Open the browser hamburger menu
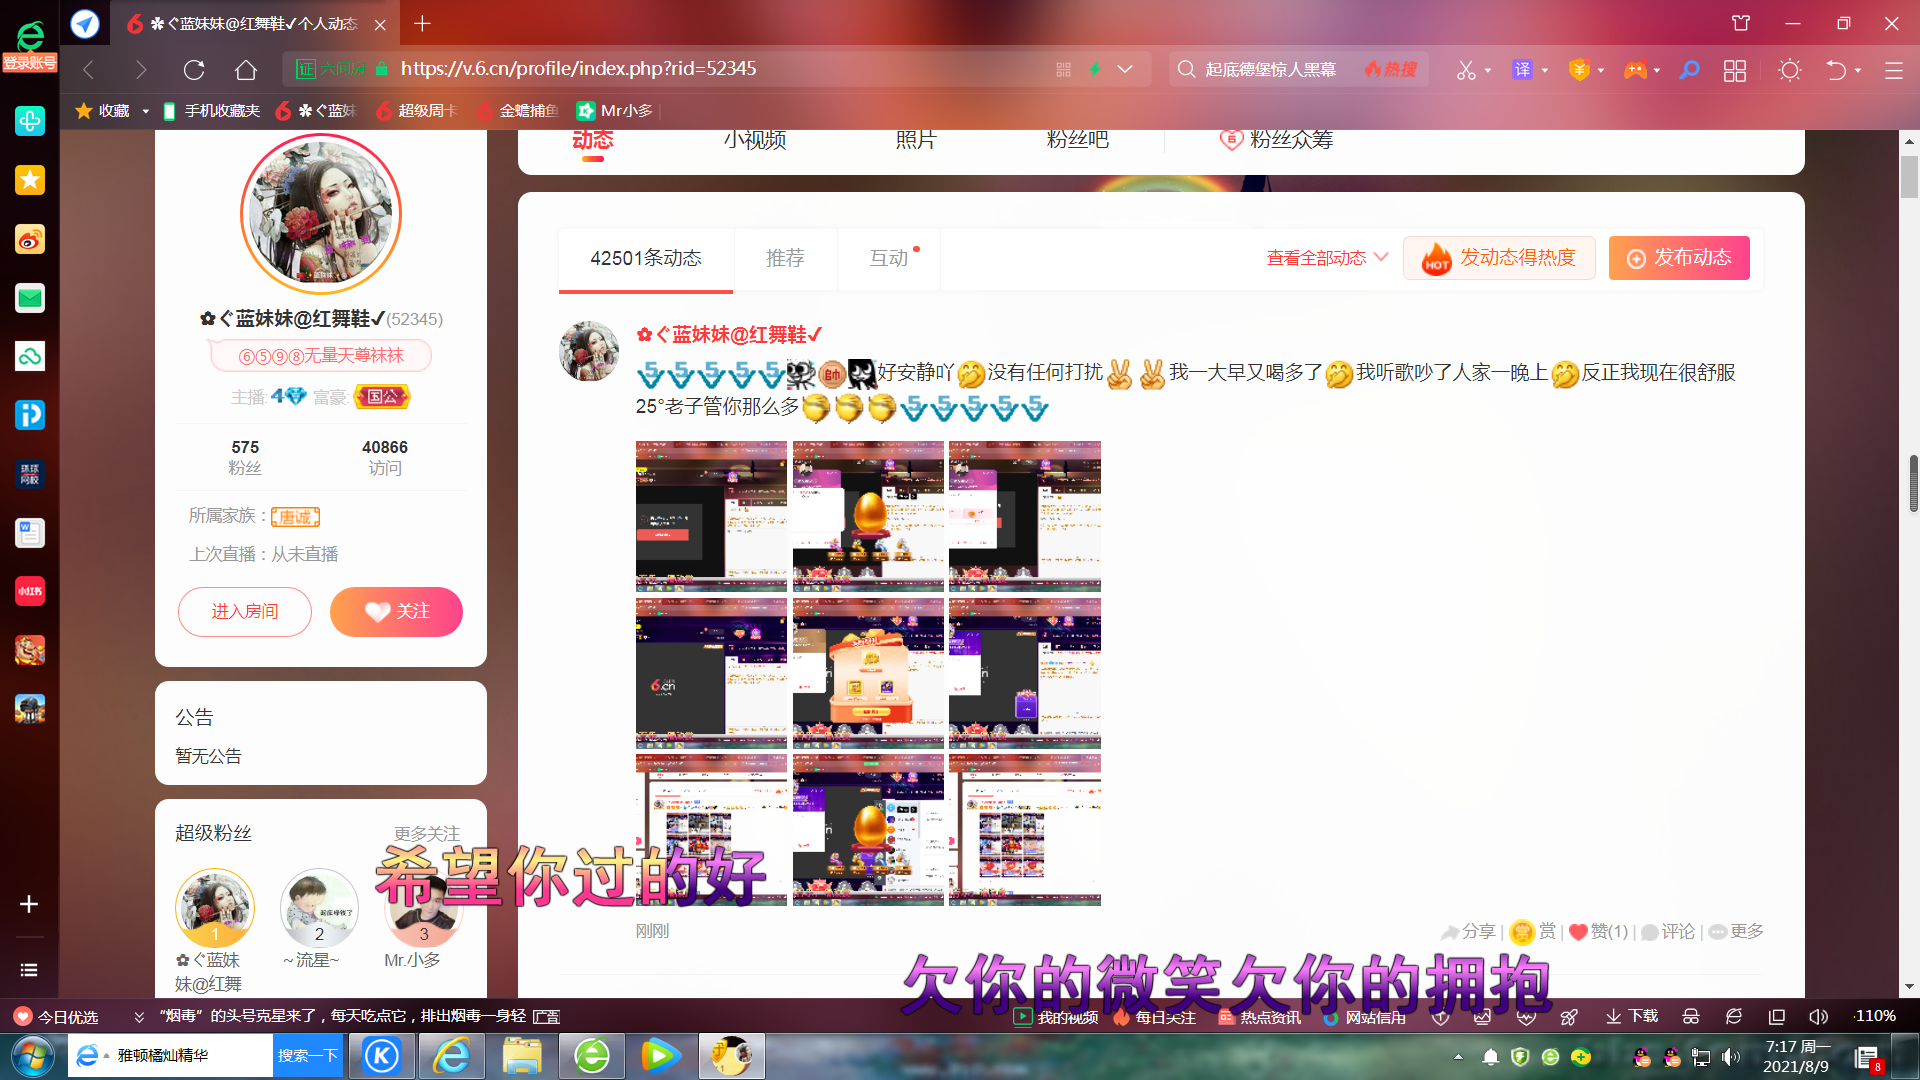The image size is (1920, 1080). (x=1894, y=70)
